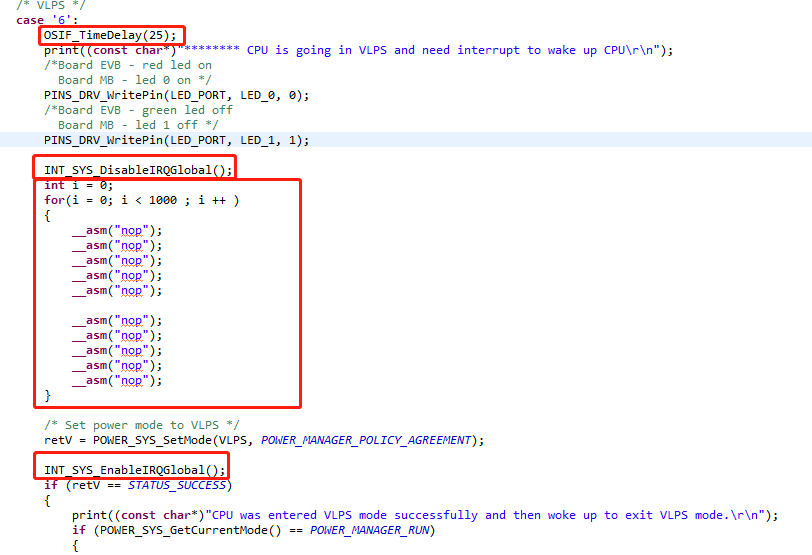The height and width of the screenshot is (555, 812).
Task: Click the highlighted PINS_DRV_WritePin line with LED_1
Action: point(177,140)
